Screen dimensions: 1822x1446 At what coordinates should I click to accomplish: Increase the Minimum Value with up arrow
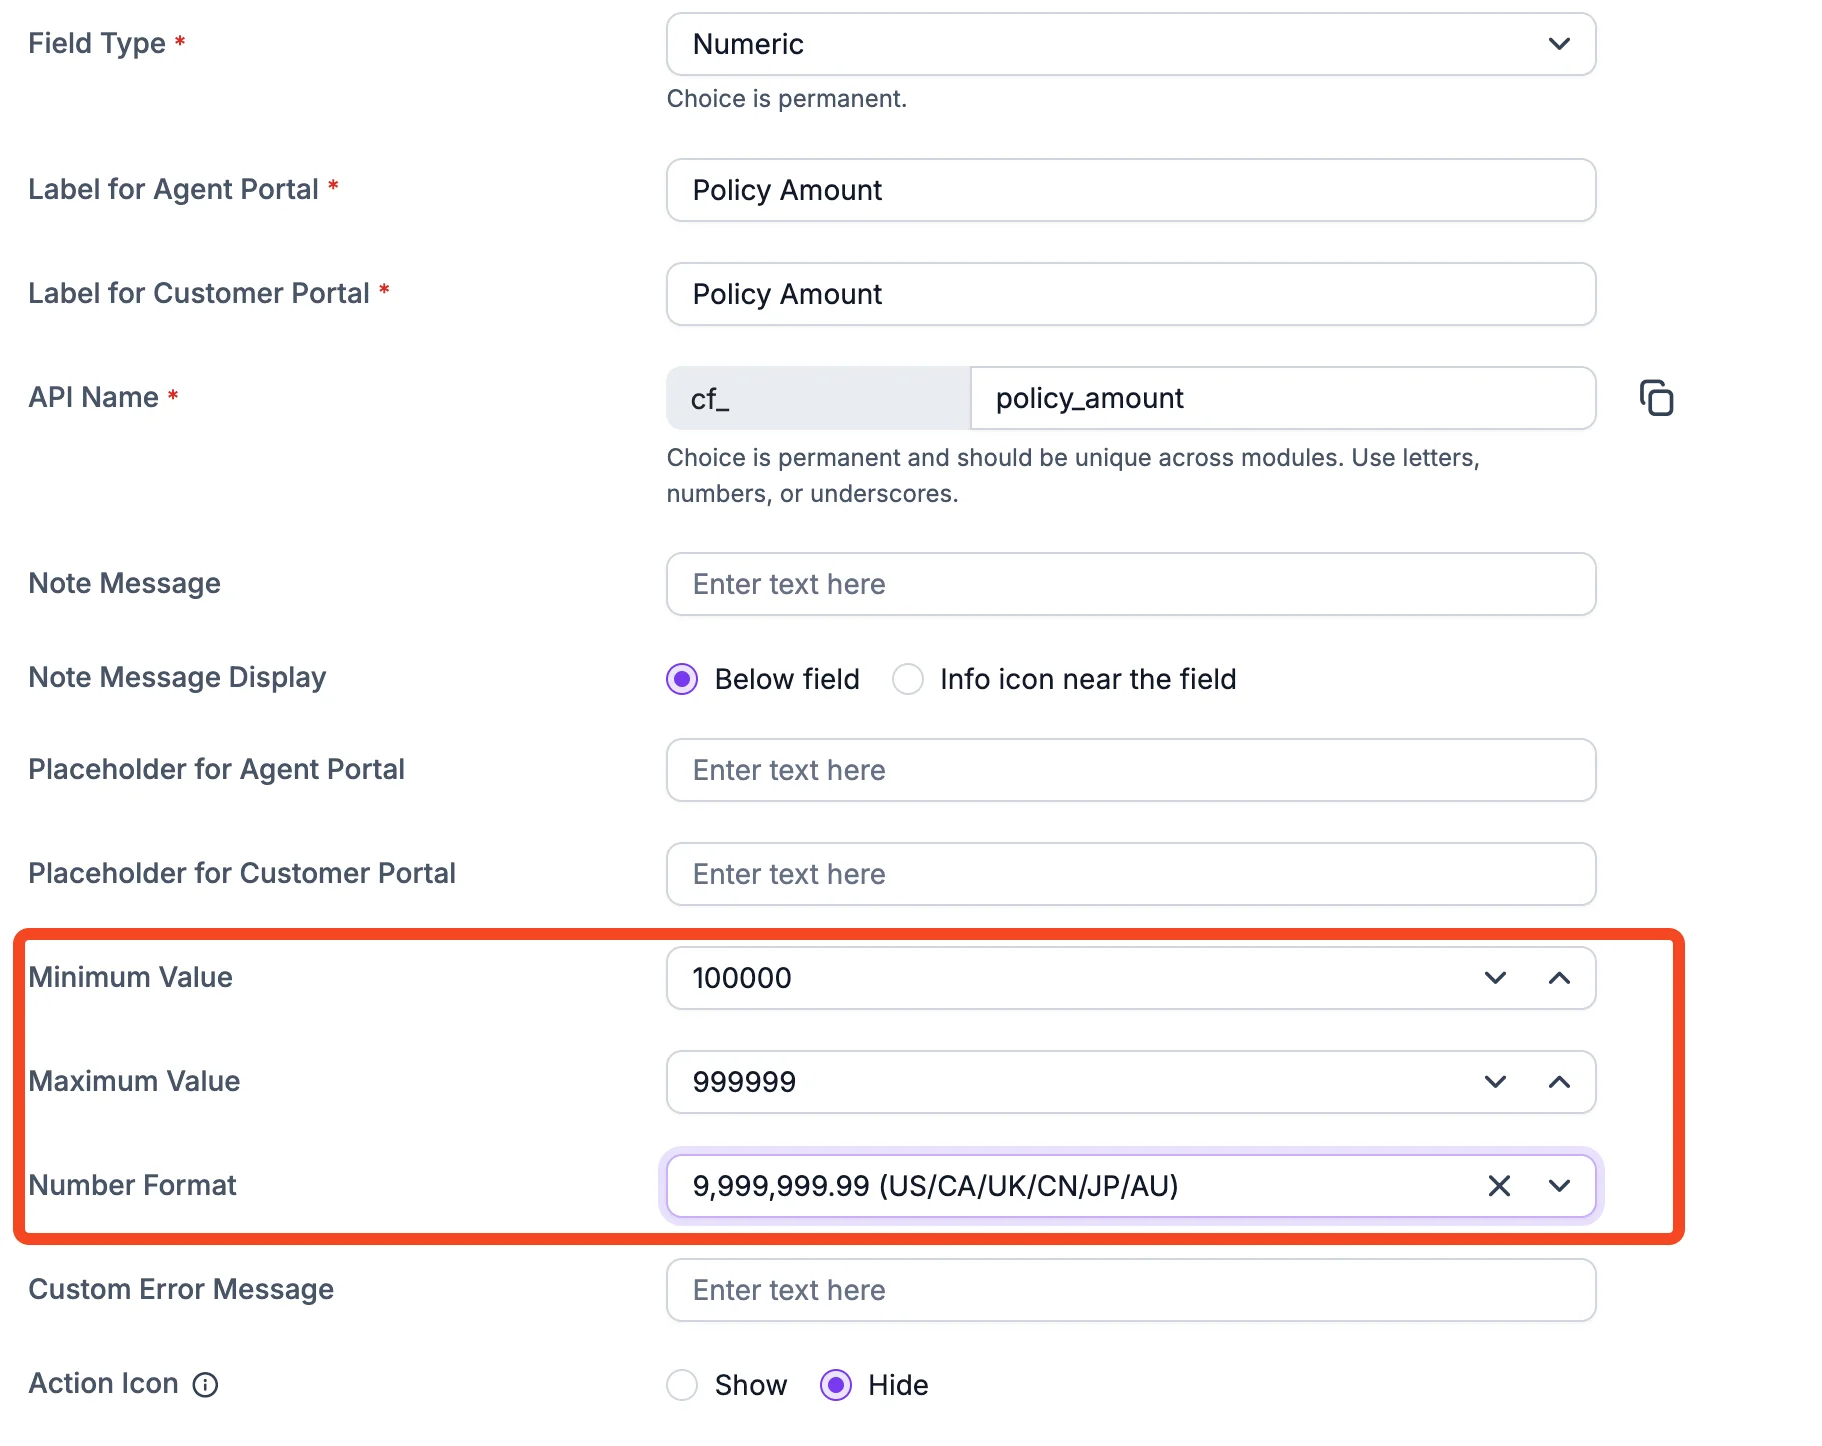coord(1559,978)
